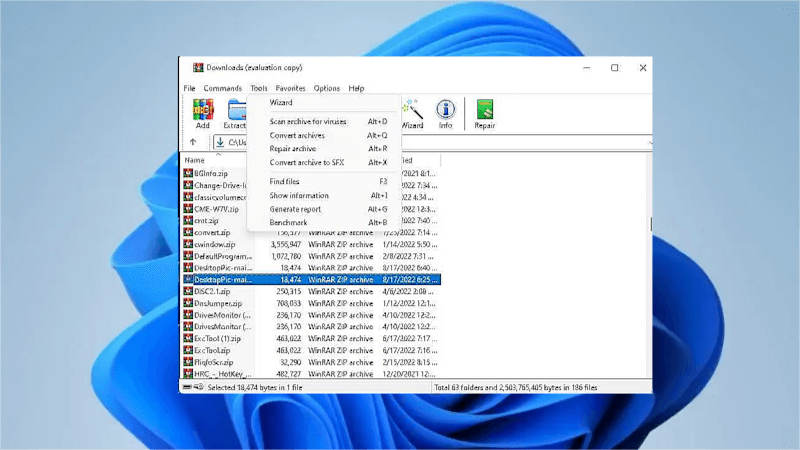Viewport: 800px width, 450px height.
Task: Open the Commands menu
Action: 222,88
